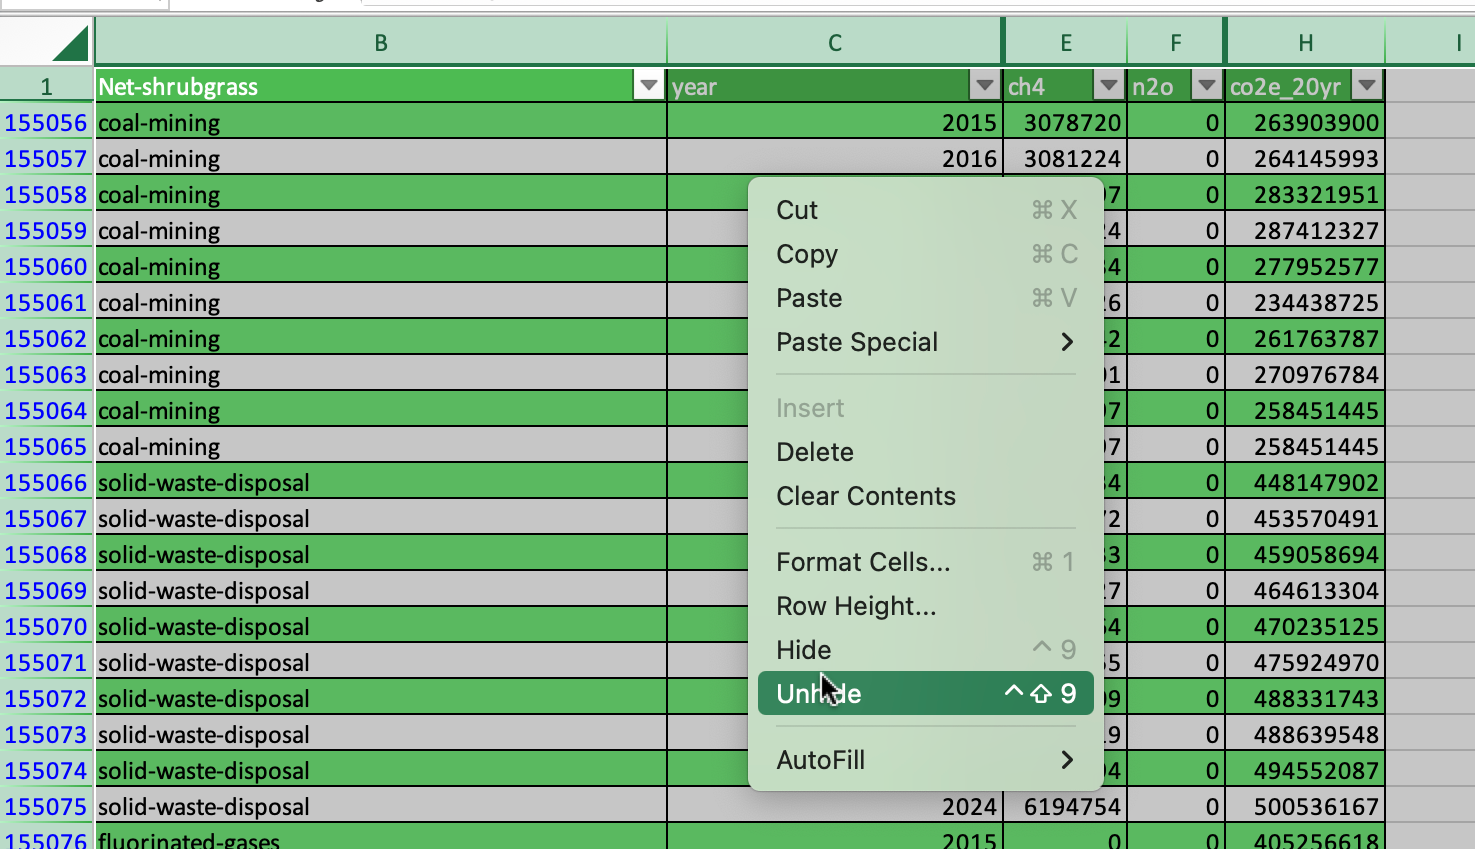Open filter dropdown for Net-shrubgrass column
1475x849 pixels.
point(649,86)
